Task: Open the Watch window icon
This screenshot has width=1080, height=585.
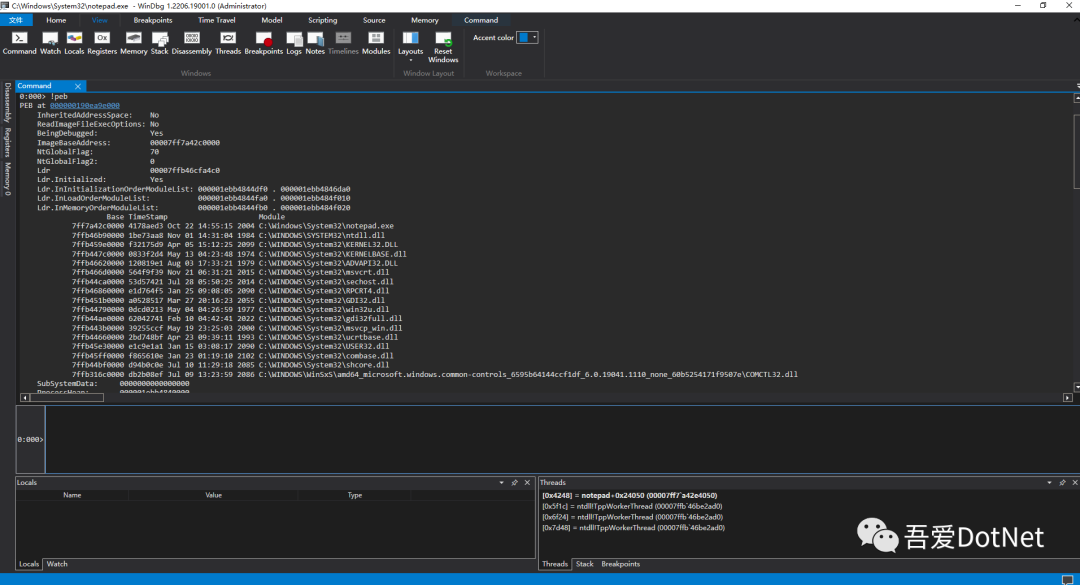Action: (x=50, y=43)
